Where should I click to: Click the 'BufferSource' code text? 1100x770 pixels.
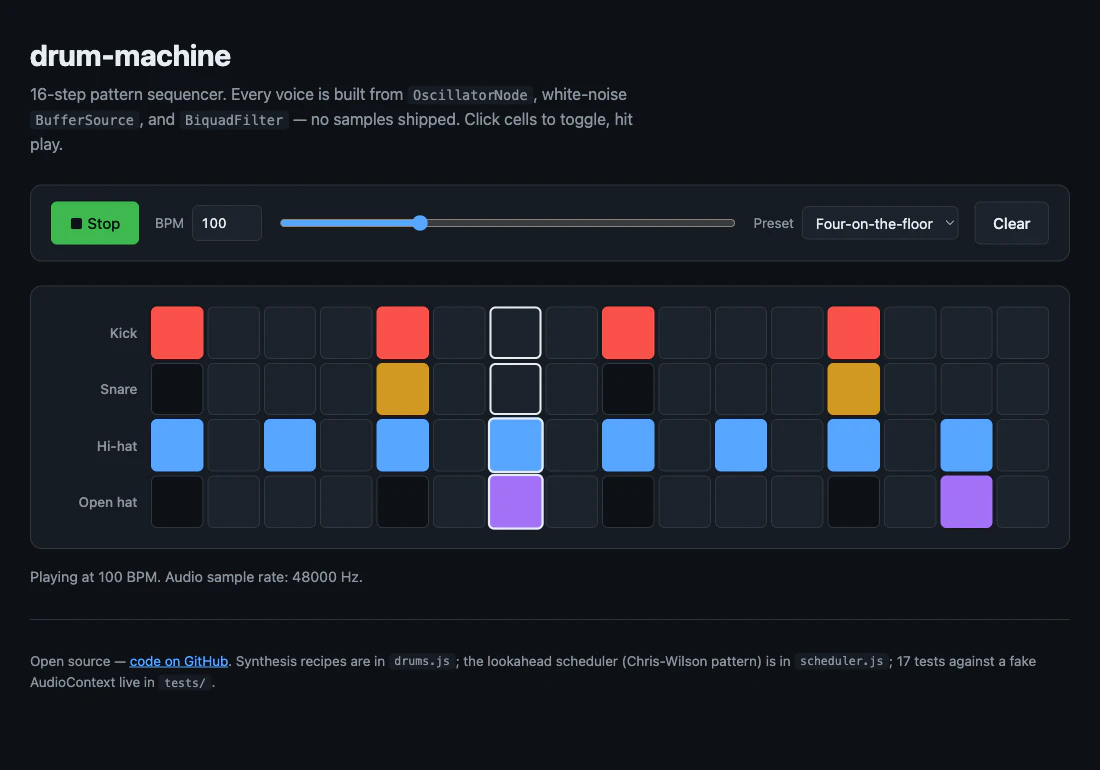pos(84,120)
